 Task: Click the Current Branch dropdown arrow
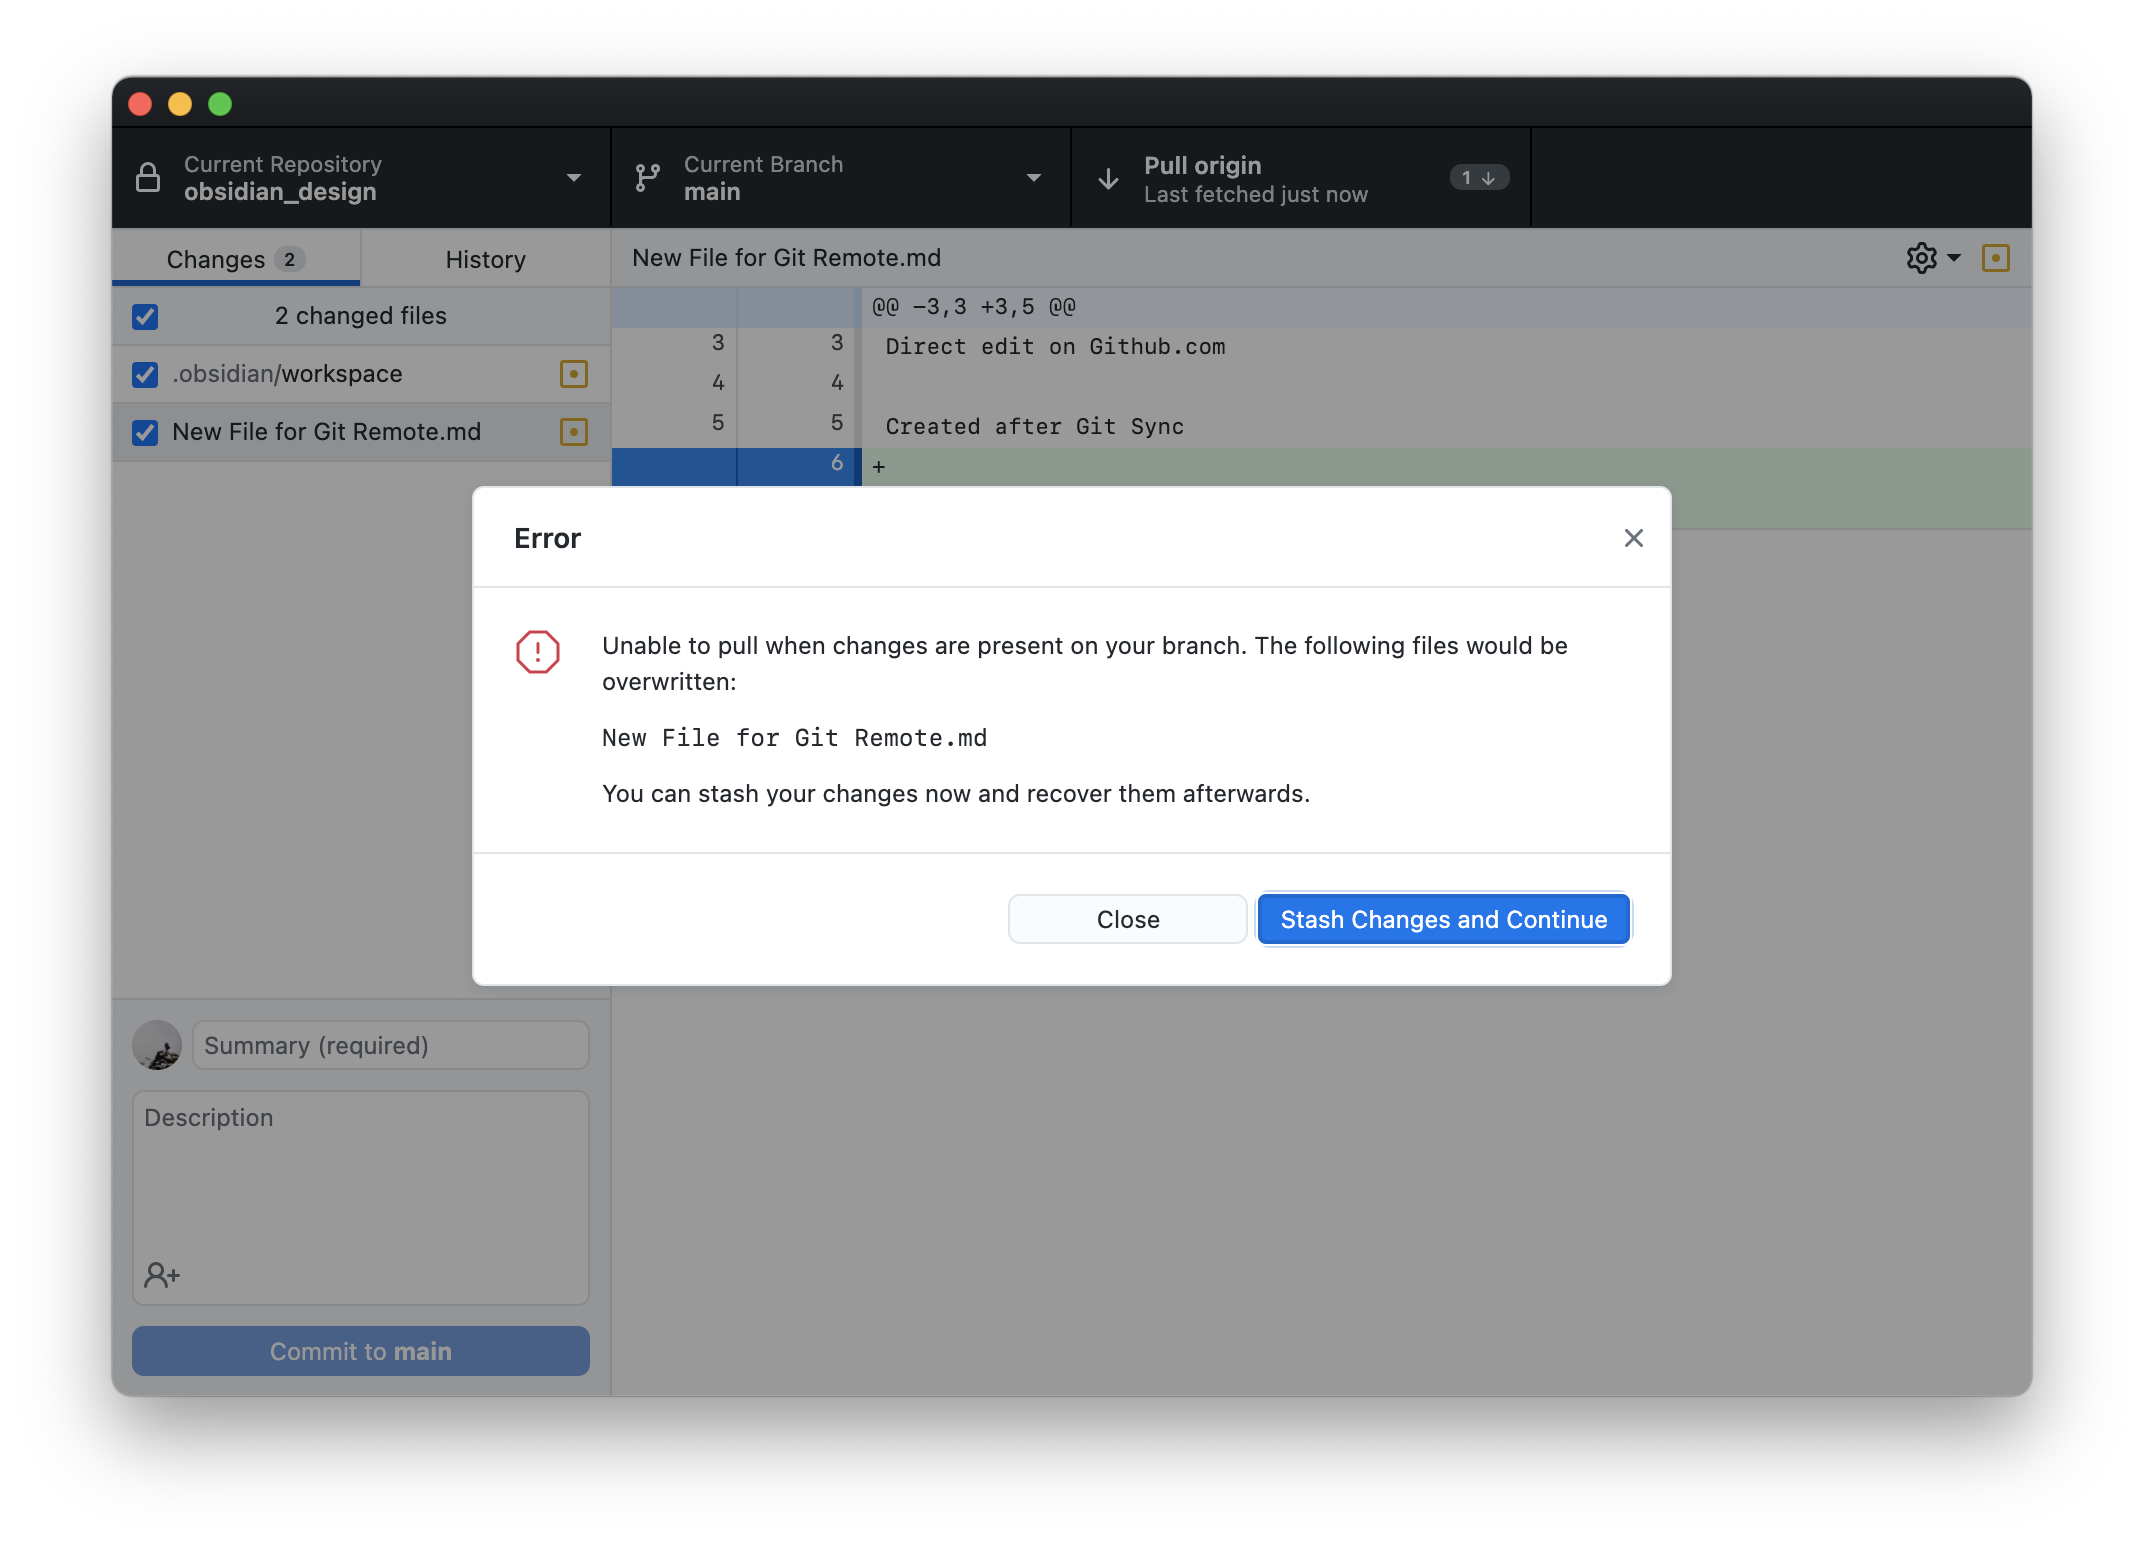(1035, 178)
